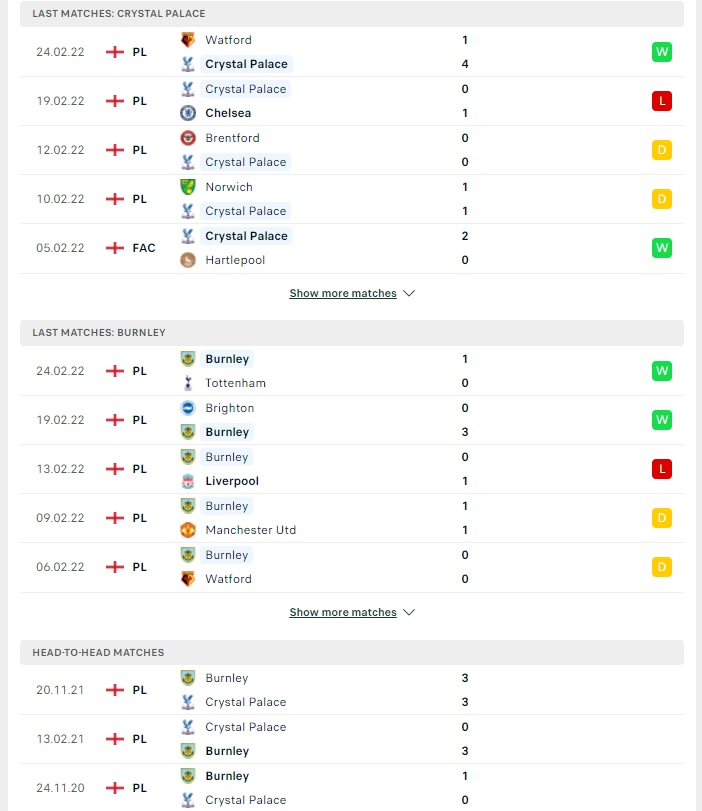Select Crystal Palace team name in Hartlepool match
The width and height of the screenshot is (702, 811).
(x=246, y=236)
